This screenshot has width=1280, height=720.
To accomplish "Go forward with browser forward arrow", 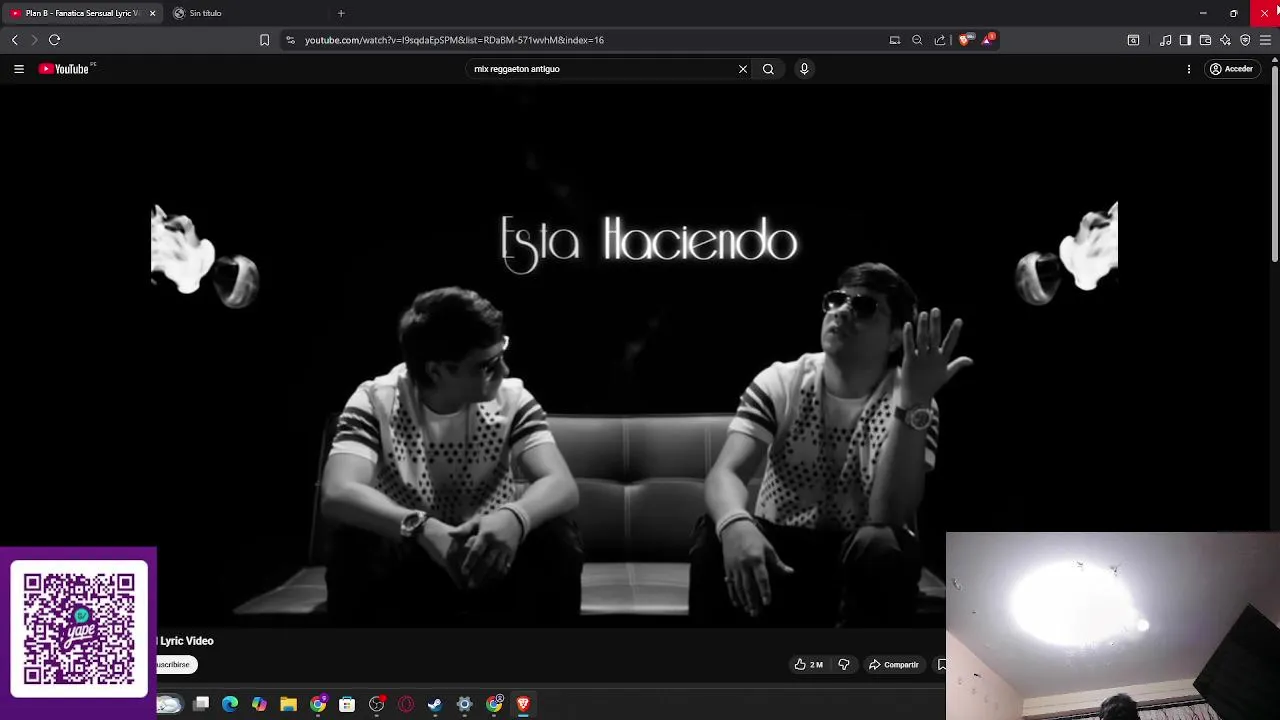I will click(34, 40).
